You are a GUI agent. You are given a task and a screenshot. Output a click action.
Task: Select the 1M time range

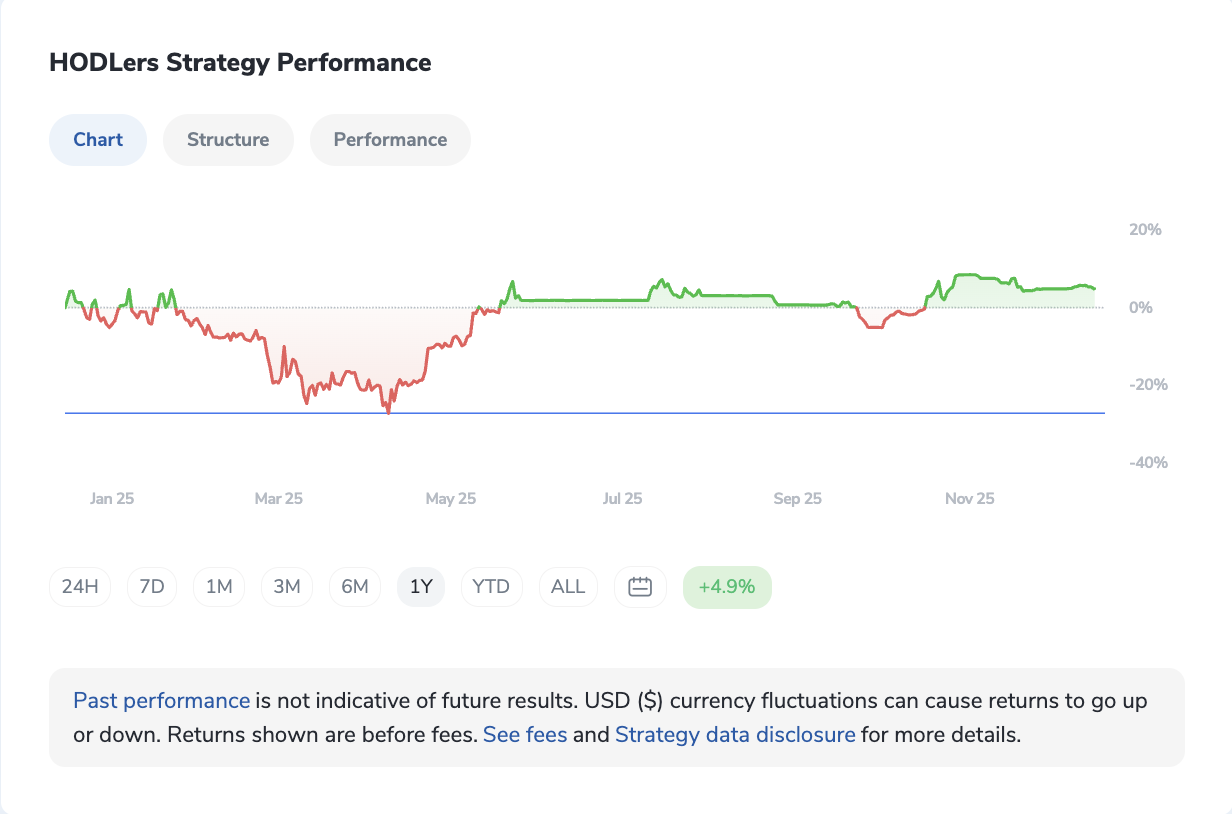coord(219,587)
